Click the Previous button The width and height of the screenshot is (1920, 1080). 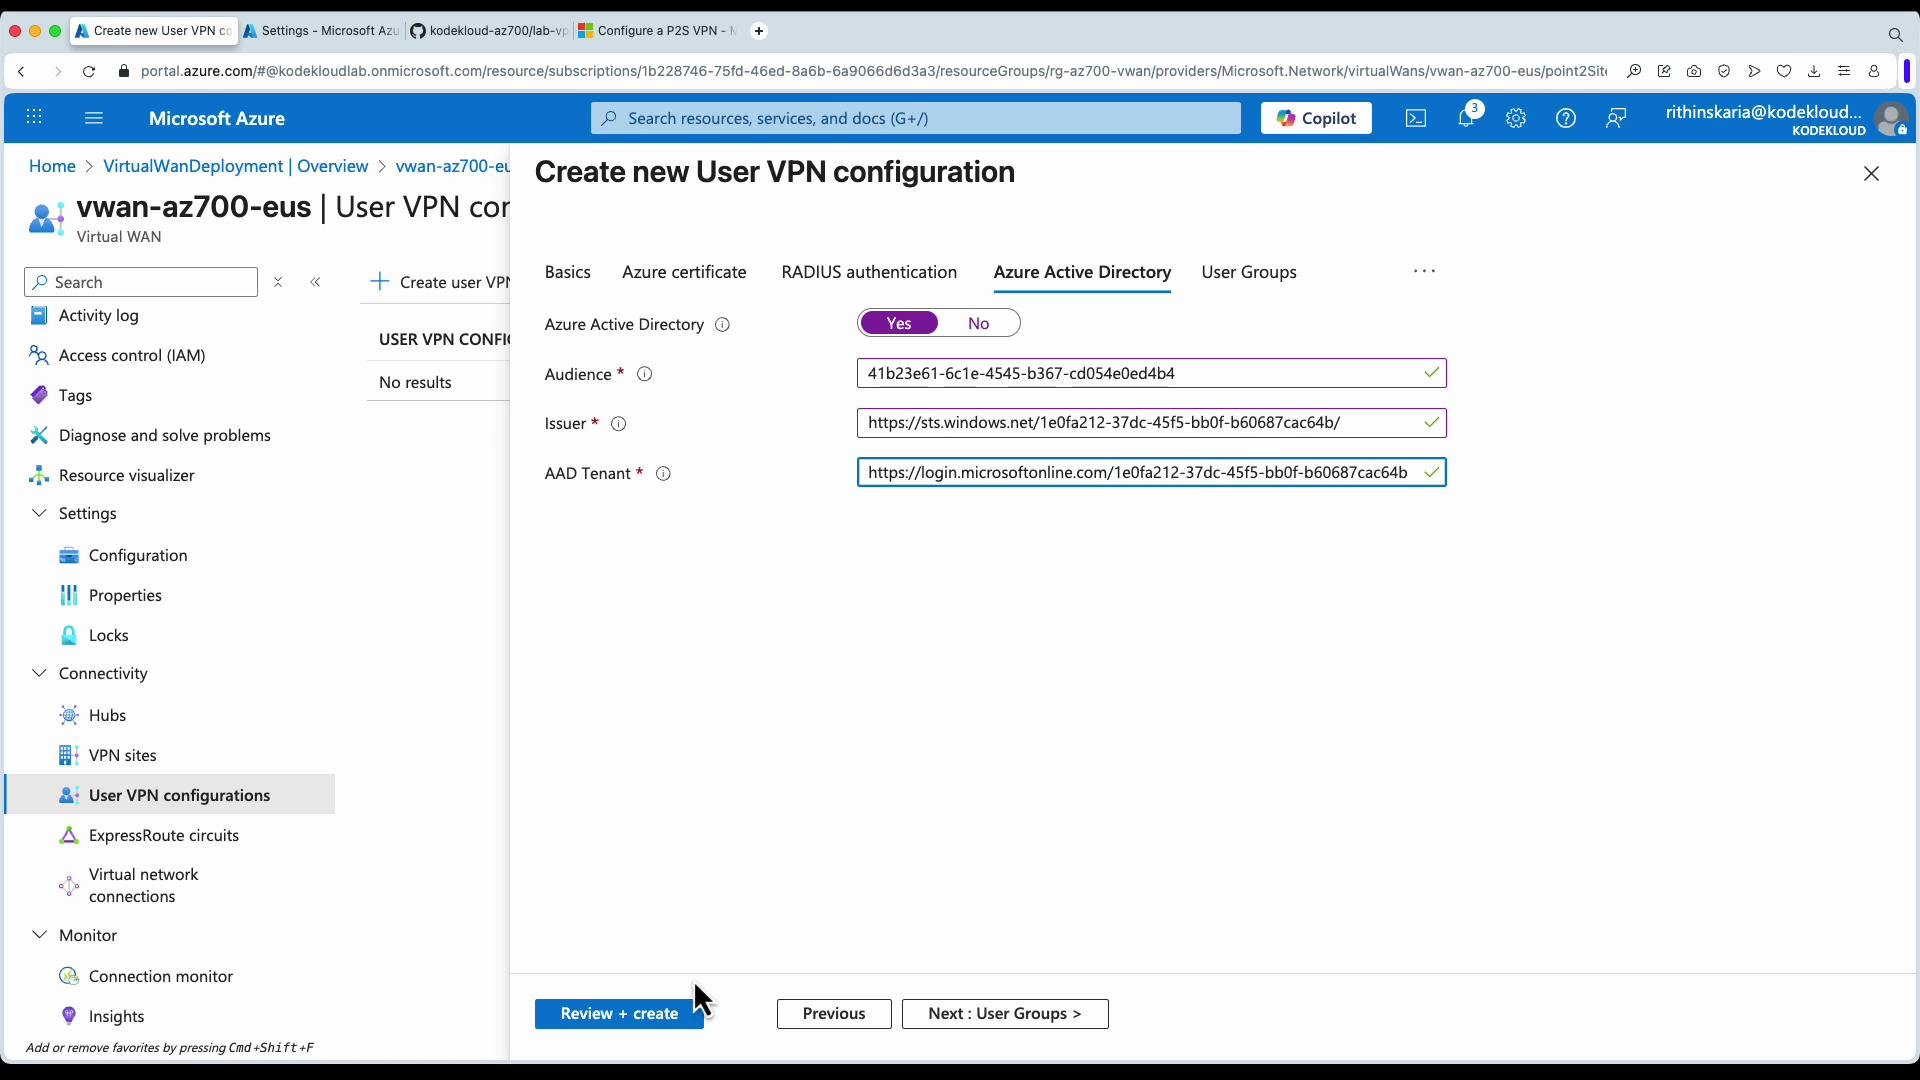coord(834,1014)
